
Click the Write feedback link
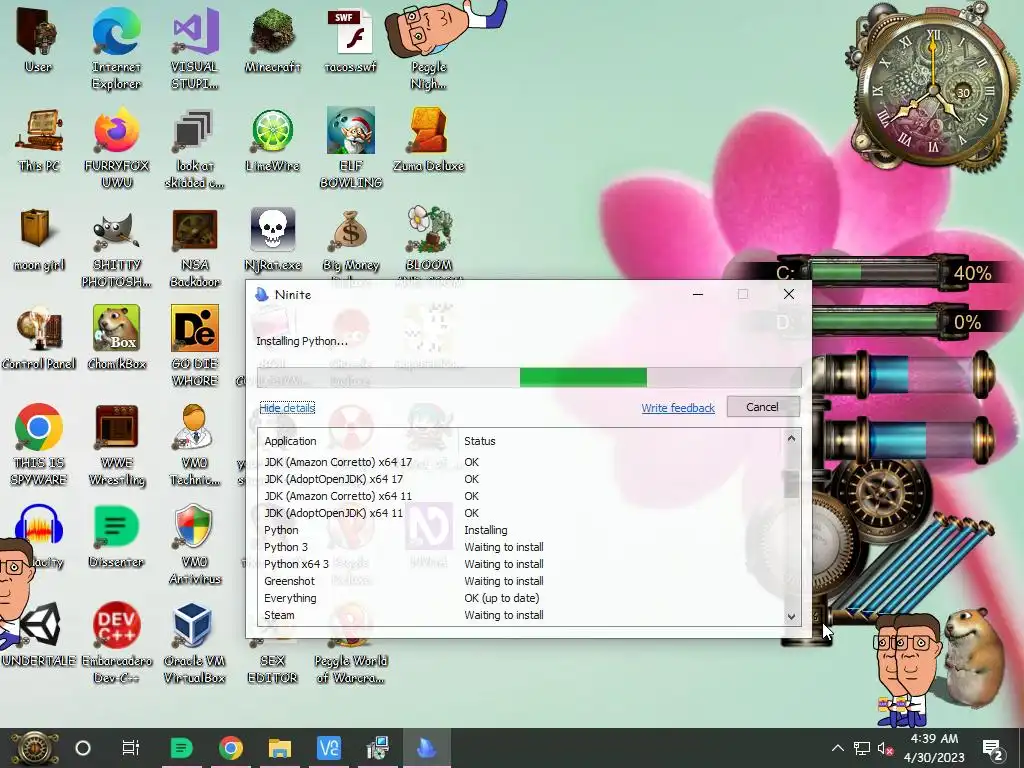click(x=678, y=408)
